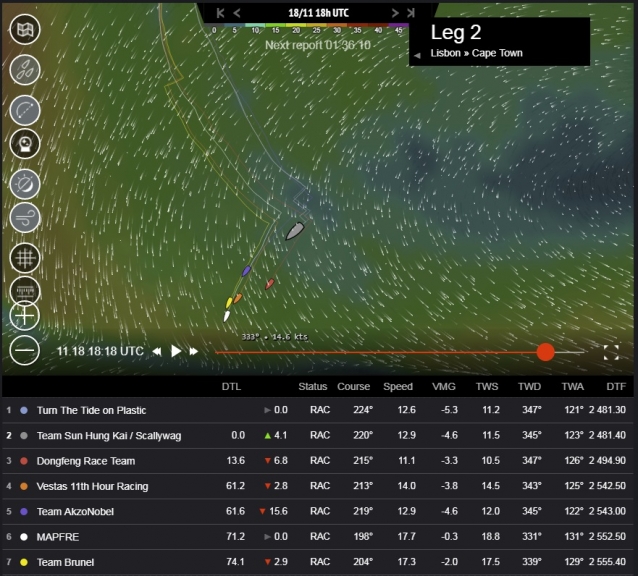Image resolution: width=638 pixels, height=576 pixels.
Task: Select the yellow Brunel boat on map
Action: click(x=229, y=303)
